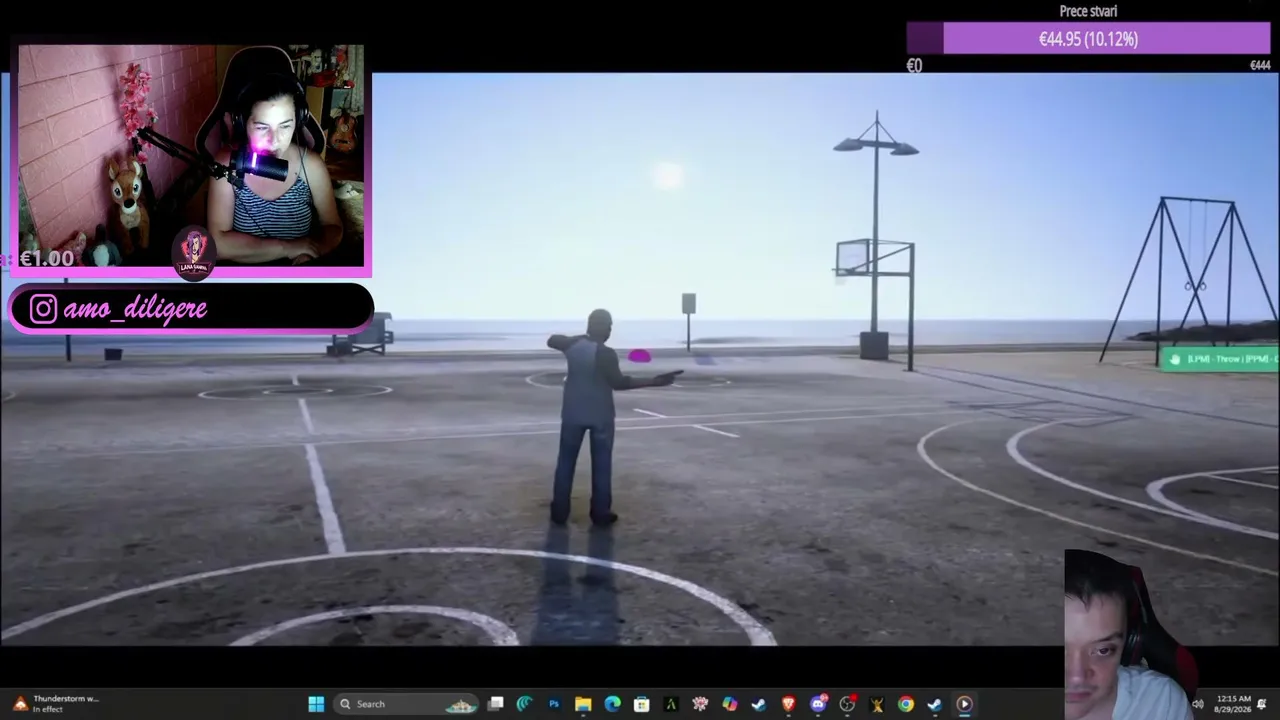
Task: Click the €0 goal start label
Action: click(x=914, y=66)
